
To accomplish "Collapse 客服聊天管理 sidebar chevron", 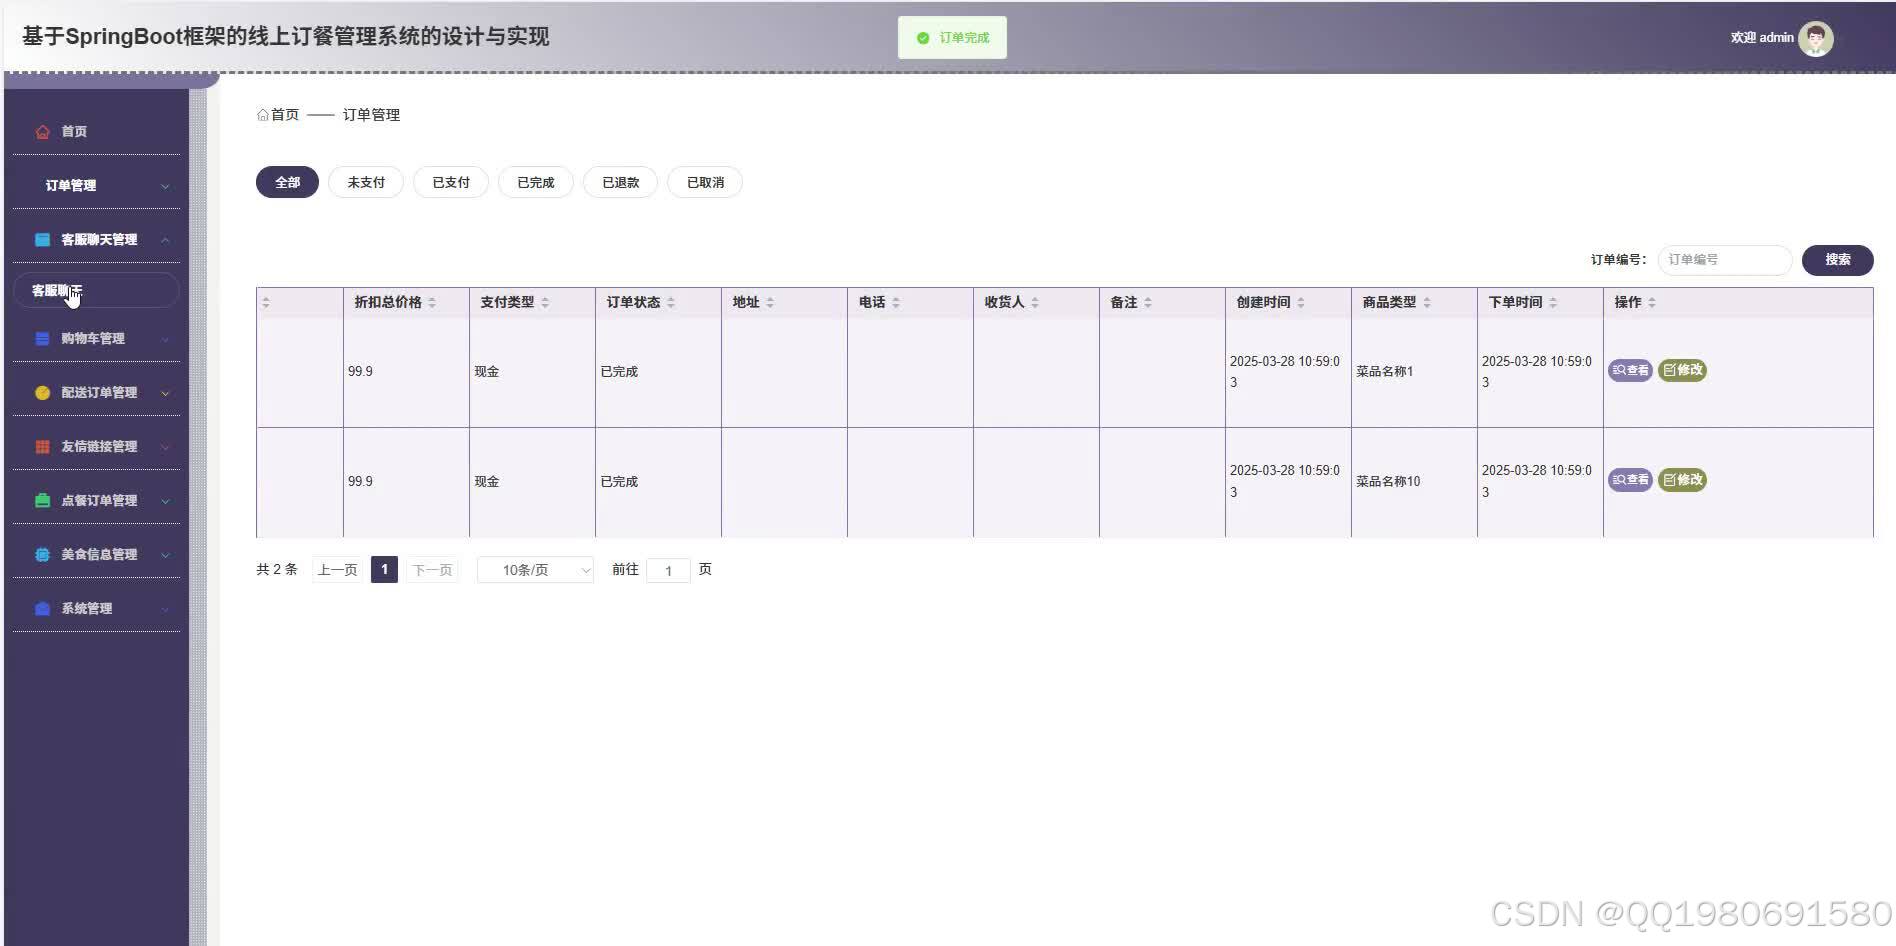I will click(165, 240).
